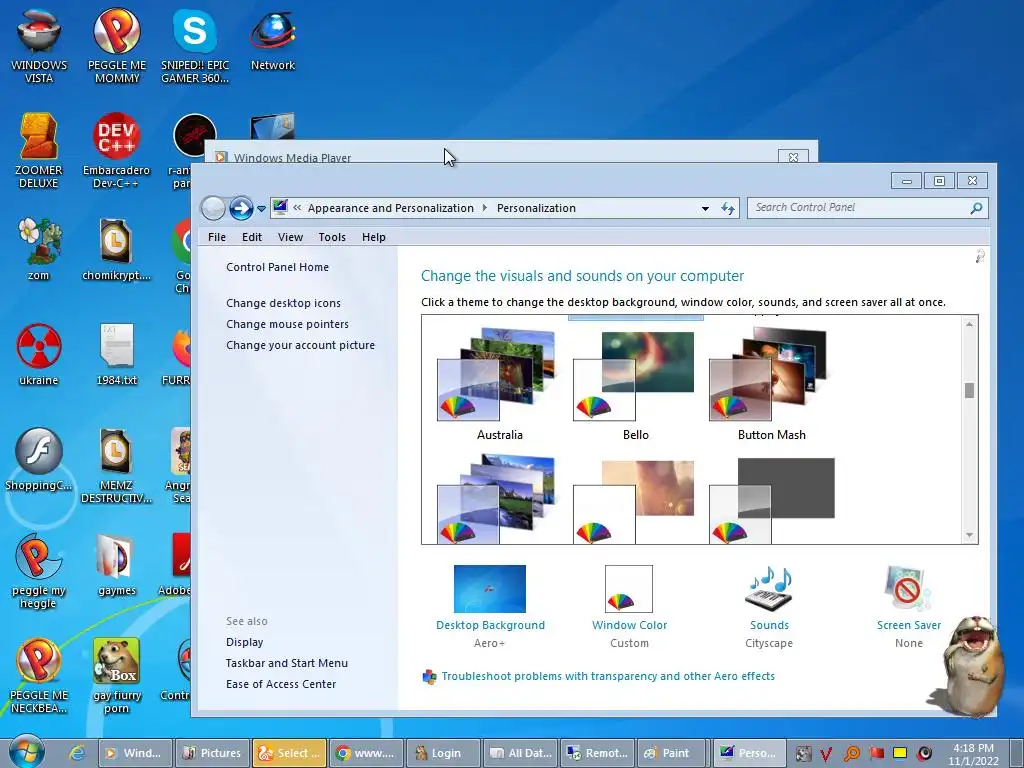Open the peggle my heggle icon
Image resolution: width=1024 pixels, height=768 pixels.
(x=39, y=571)
